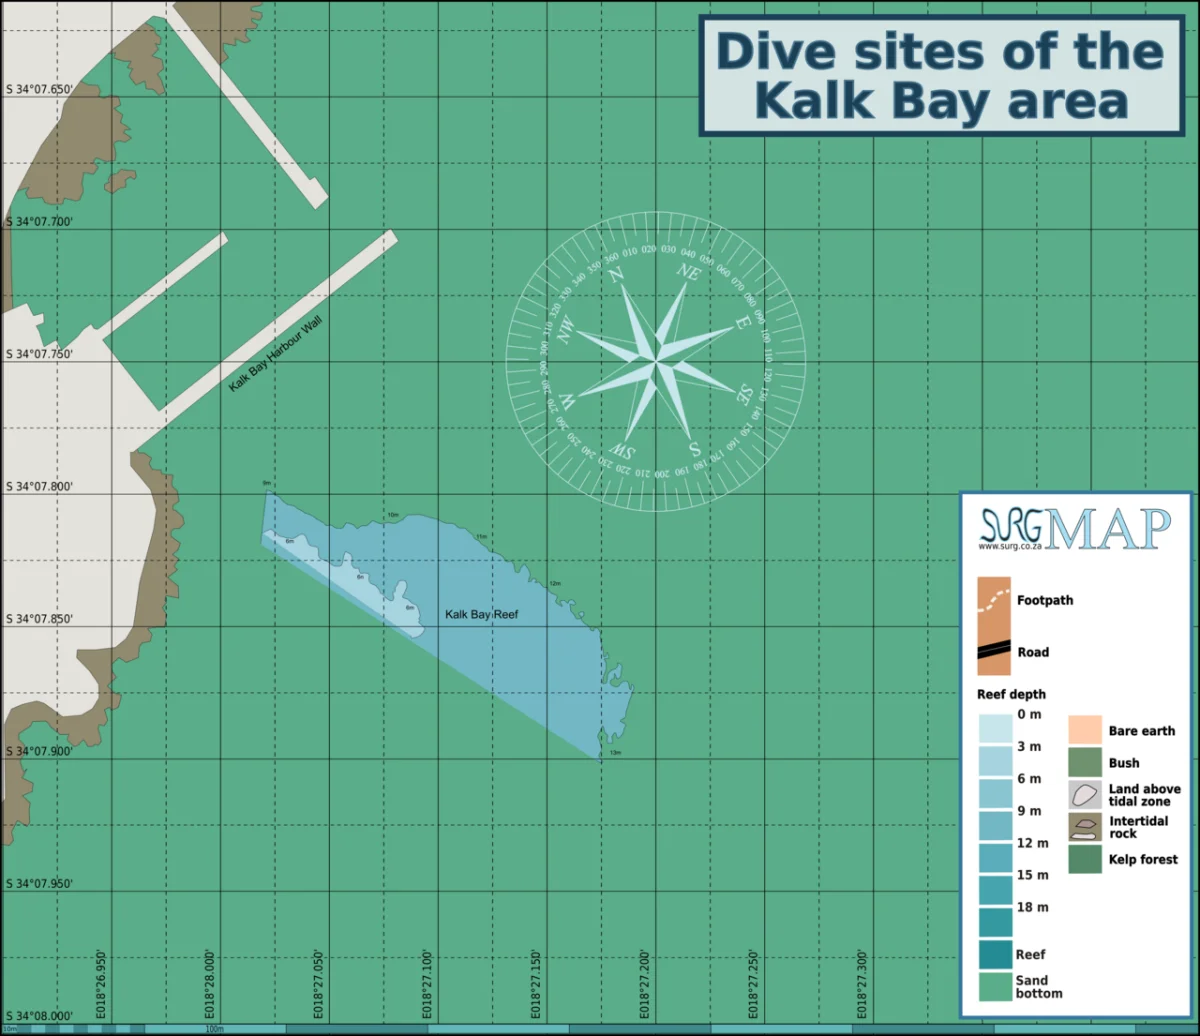
Task: Click the 'SW' letters on the compass rose
Action: point(621,452)
